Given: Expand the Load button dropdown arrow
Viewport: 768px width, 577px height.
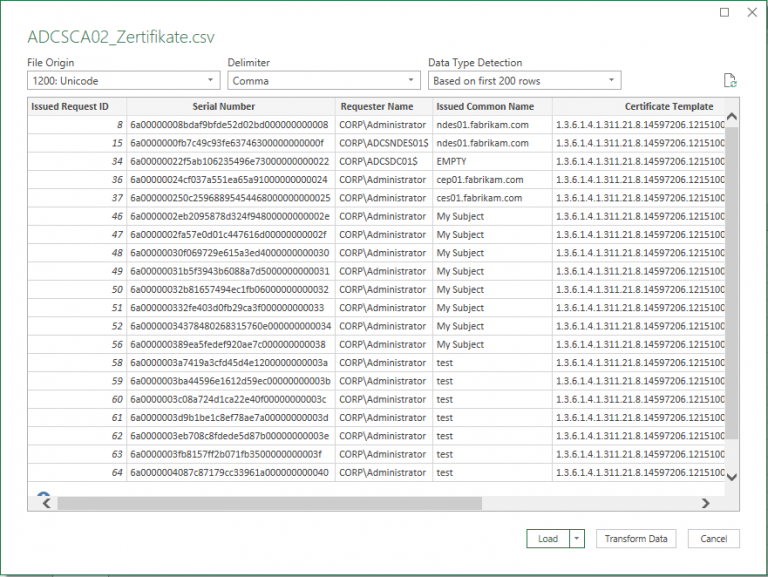Looking at the screenshot, I should click(577, 539).
